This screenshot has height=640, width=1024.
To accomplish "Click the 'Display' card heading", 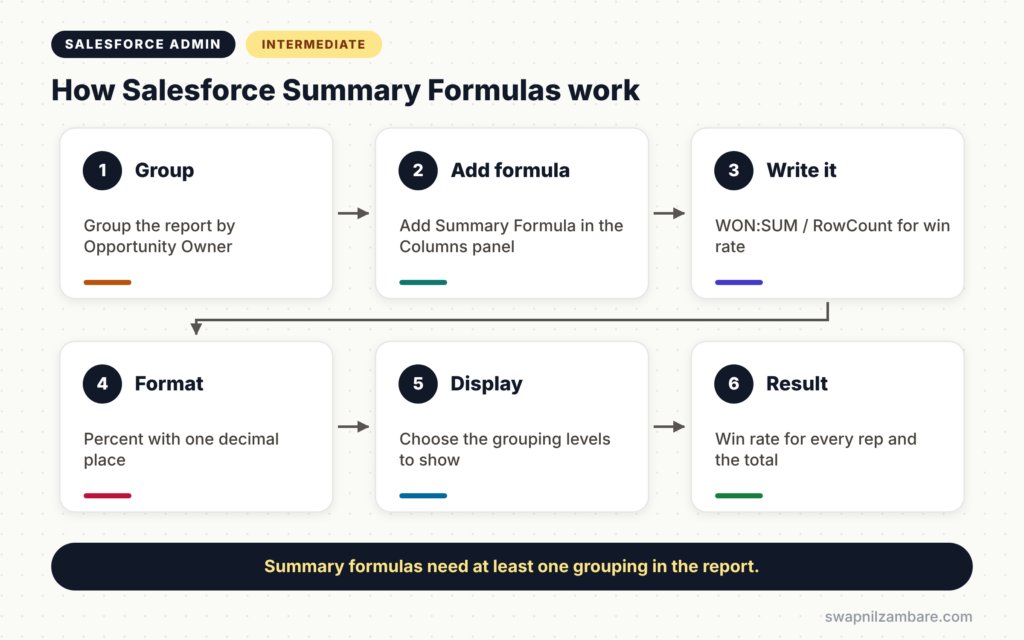I will pos(486,384).
